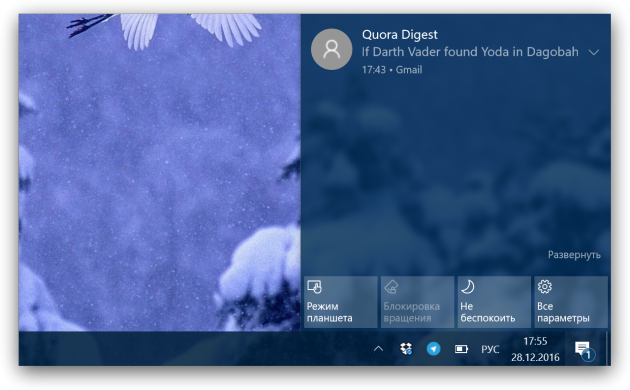Toggle the Не беспокоить quick action
630x390 pixels.
[x=494, y=302]
